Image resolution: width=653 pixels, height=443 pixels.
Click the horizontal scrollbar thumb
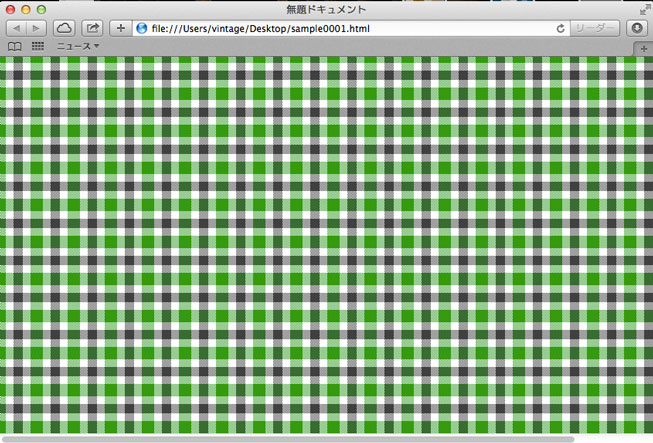click(288, 439)
